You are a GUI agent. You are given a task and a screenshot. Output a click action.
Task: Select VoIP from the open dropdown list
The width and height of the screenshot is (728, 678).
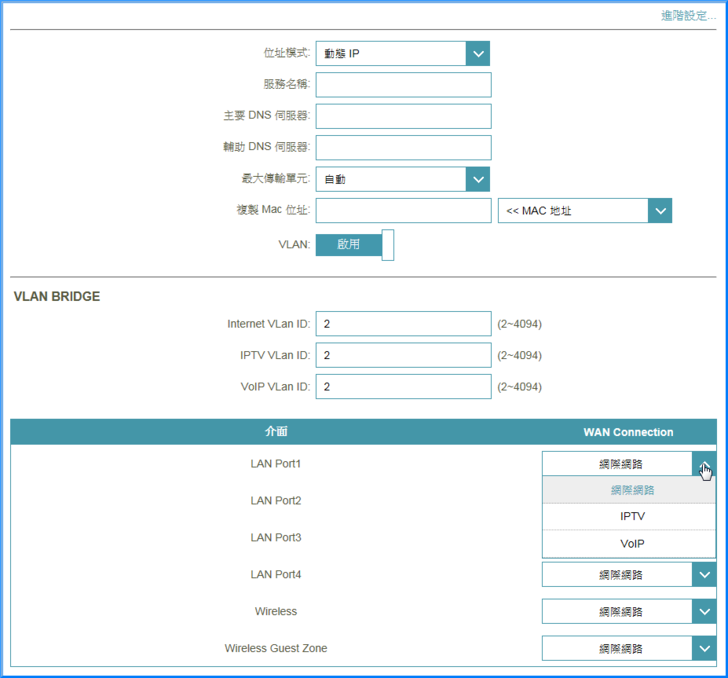(x=631, y=544)
